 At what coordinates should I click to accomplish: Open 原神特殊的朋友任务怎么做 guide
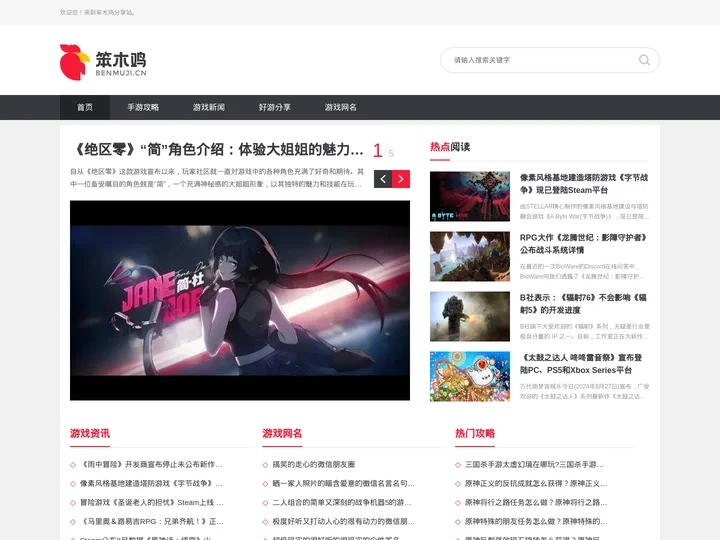536,522
